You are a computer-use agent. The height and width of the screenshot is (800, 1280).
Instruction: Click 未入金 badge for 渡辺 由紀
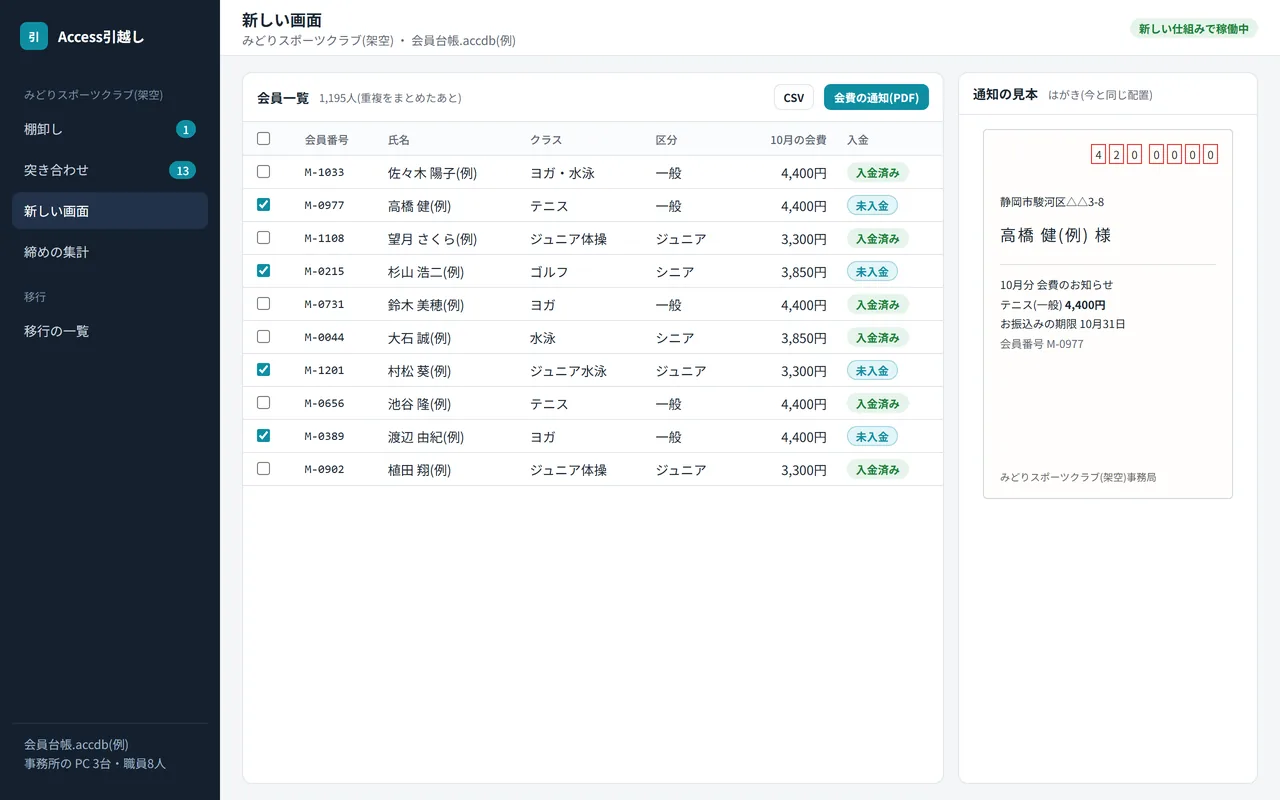click(x=872, y=436)
